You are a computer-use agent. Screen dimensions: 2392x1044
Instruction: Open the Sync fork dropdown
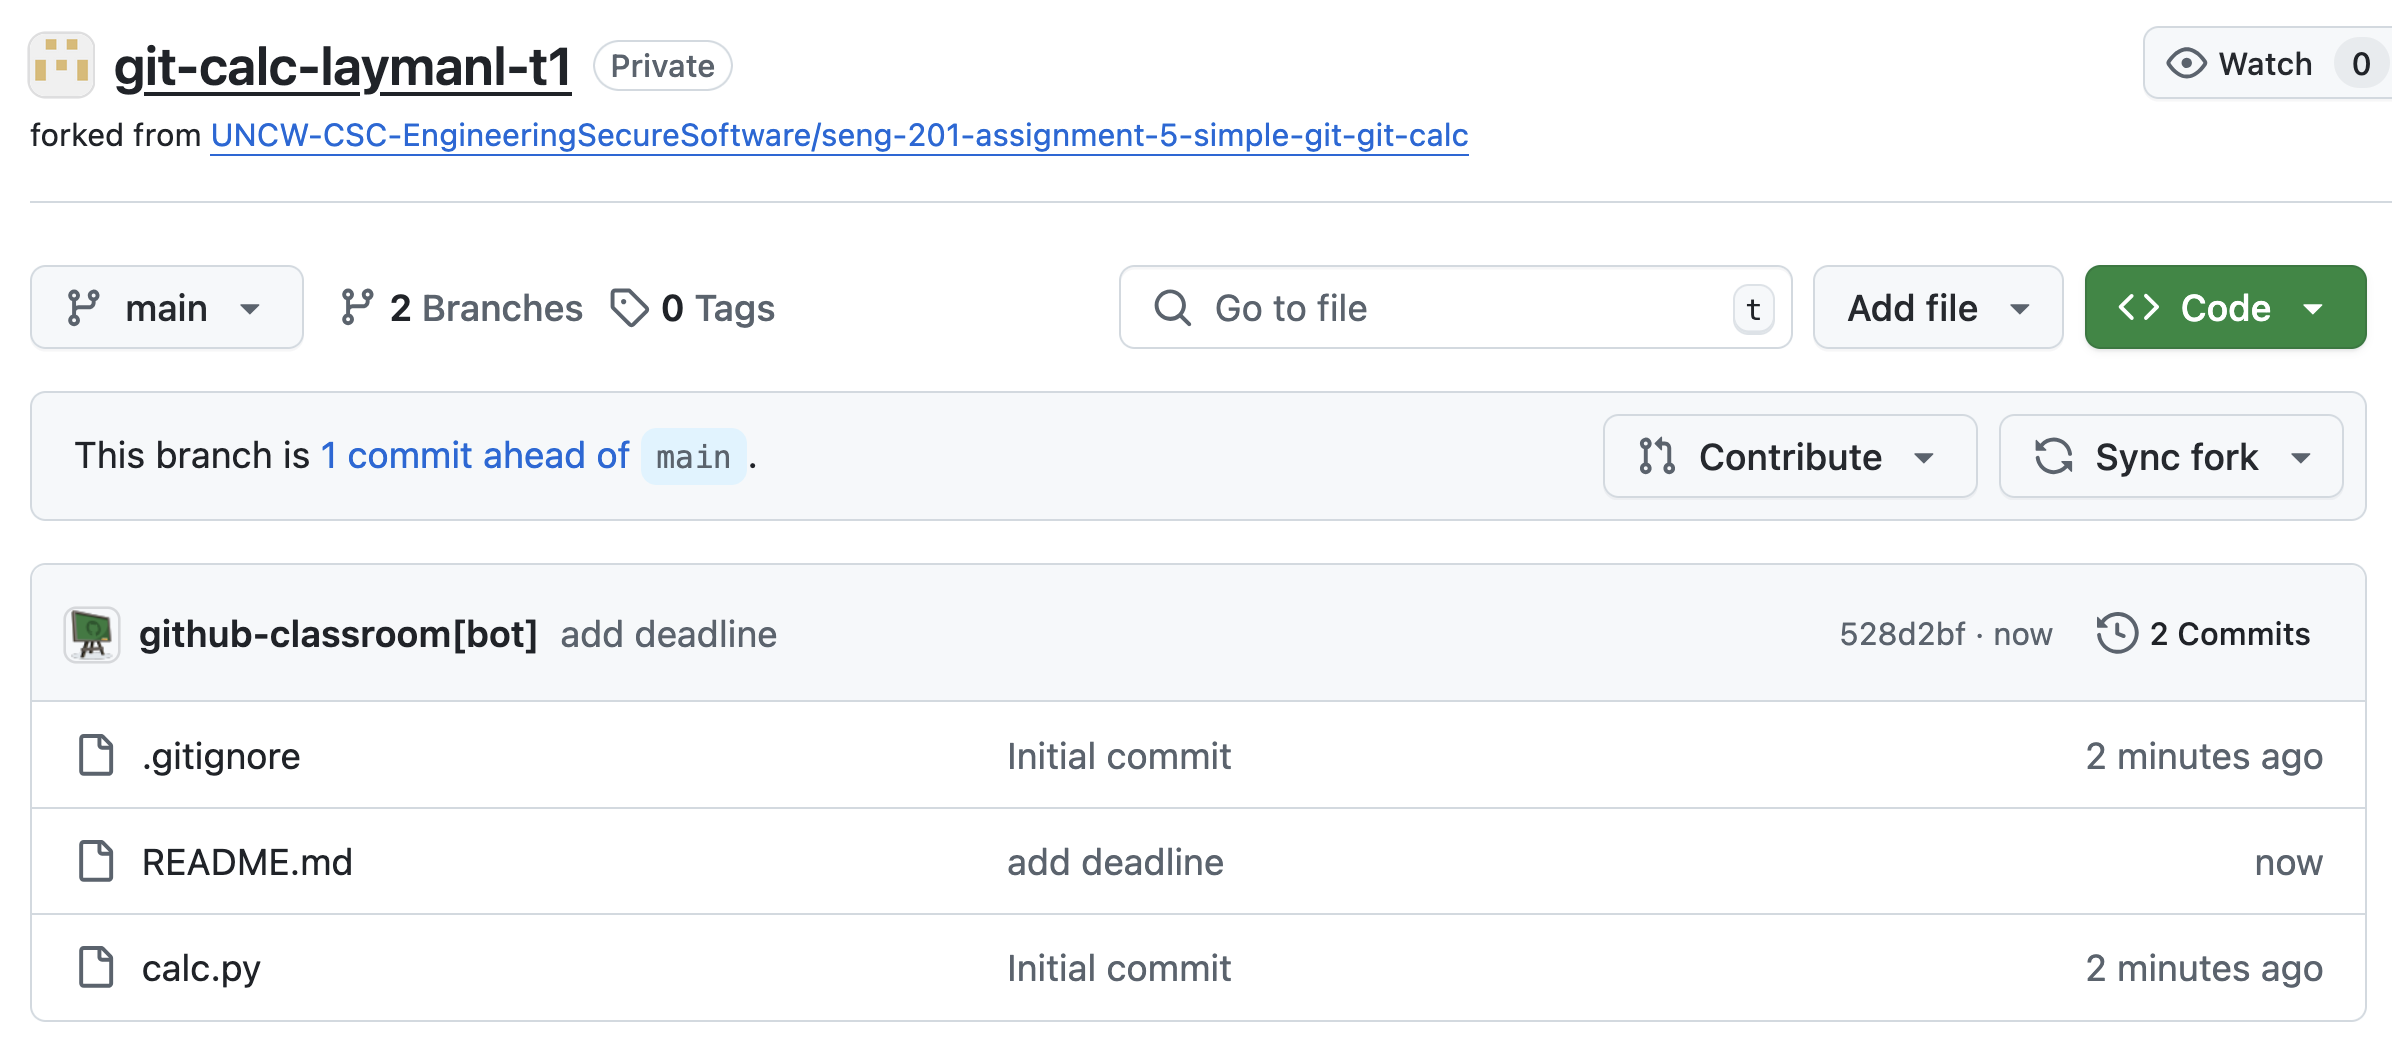[2171, 456]
